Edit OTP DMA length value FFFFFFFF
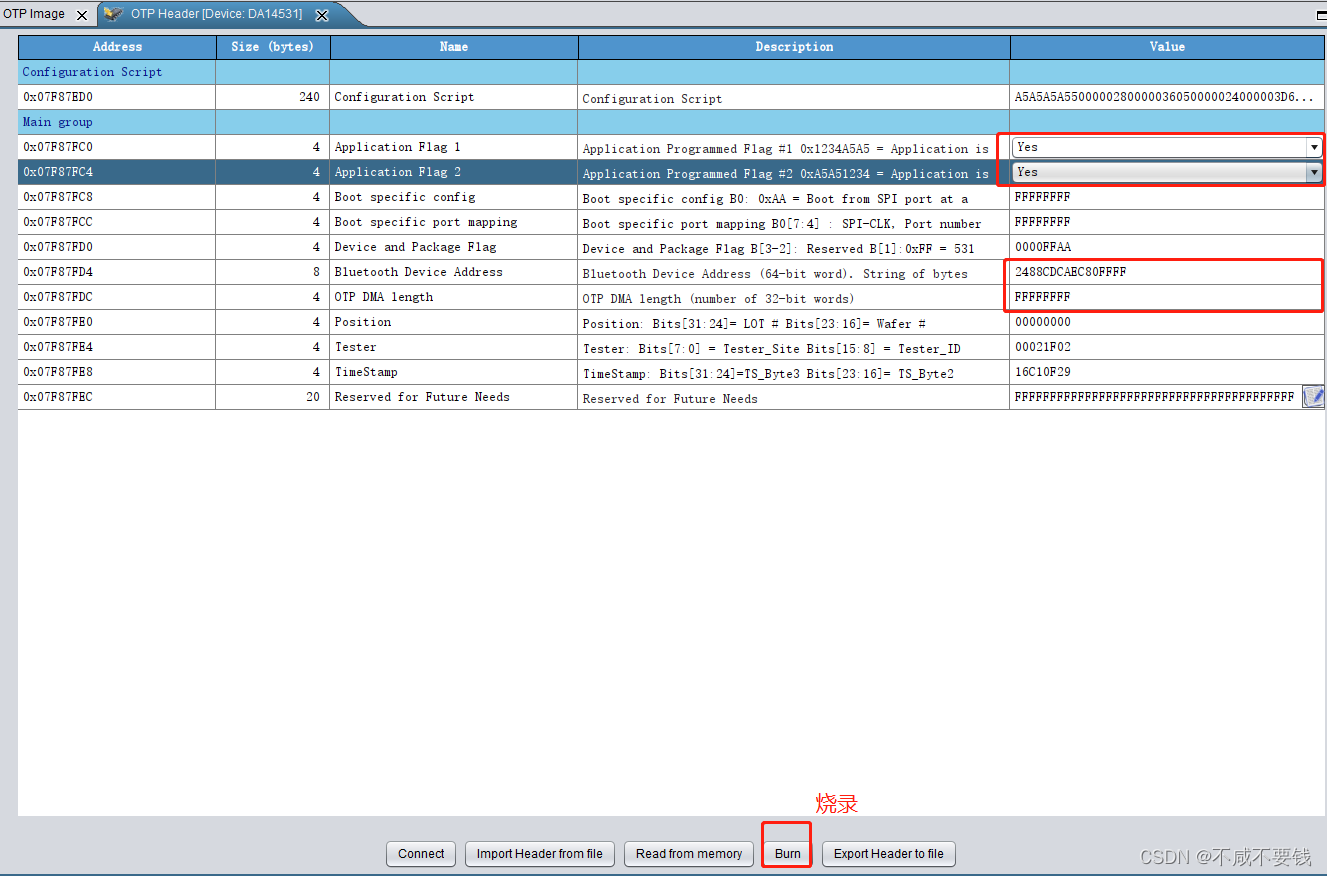This screenshot has width=1327, height=876. click(x=1167, y=297)
